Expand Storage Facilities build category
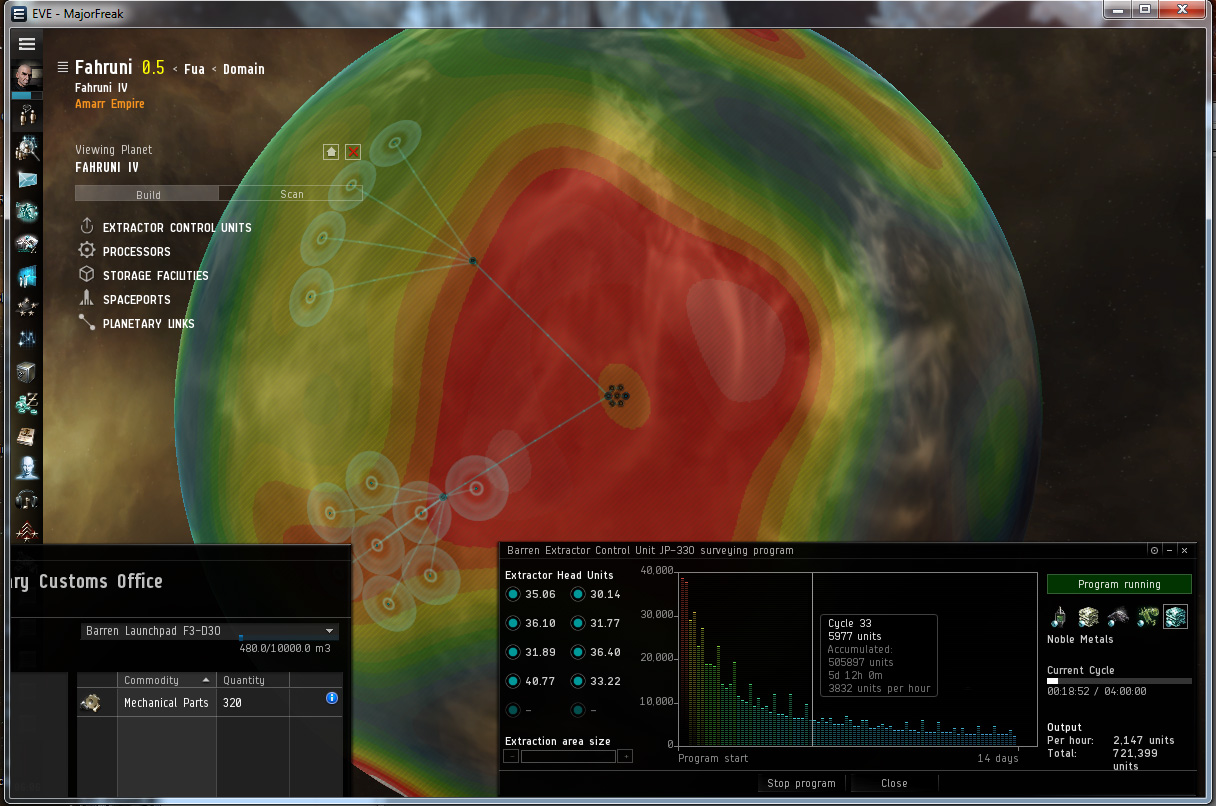 pyautogui.click(x=144, y=275)
